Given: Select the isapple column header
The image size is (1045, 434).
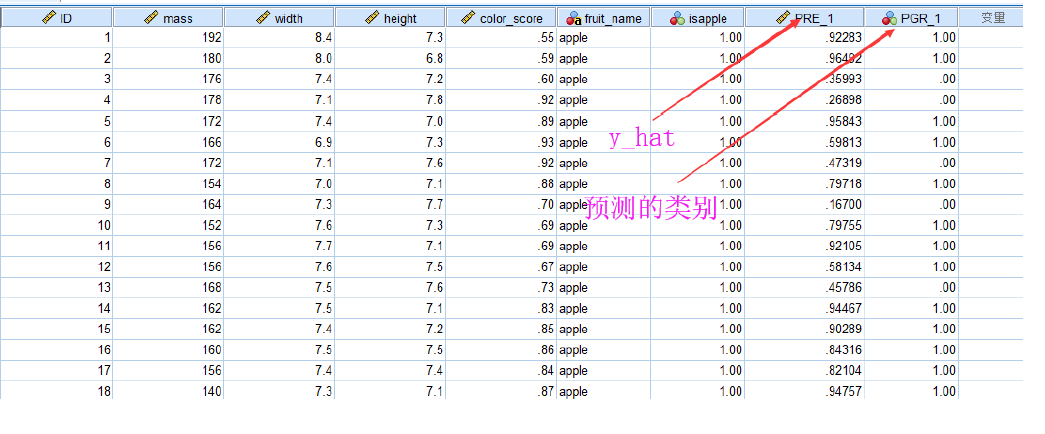Looking at the screenshot, I should tap(698, 18).
